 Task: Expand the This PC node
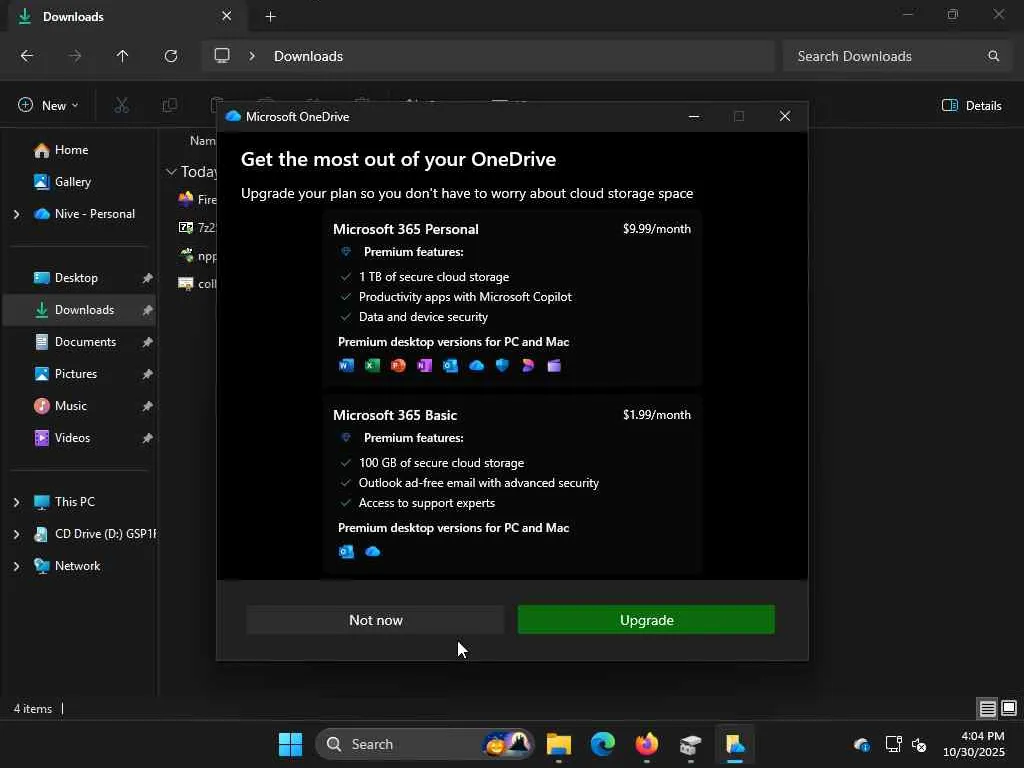pos(16,502)
